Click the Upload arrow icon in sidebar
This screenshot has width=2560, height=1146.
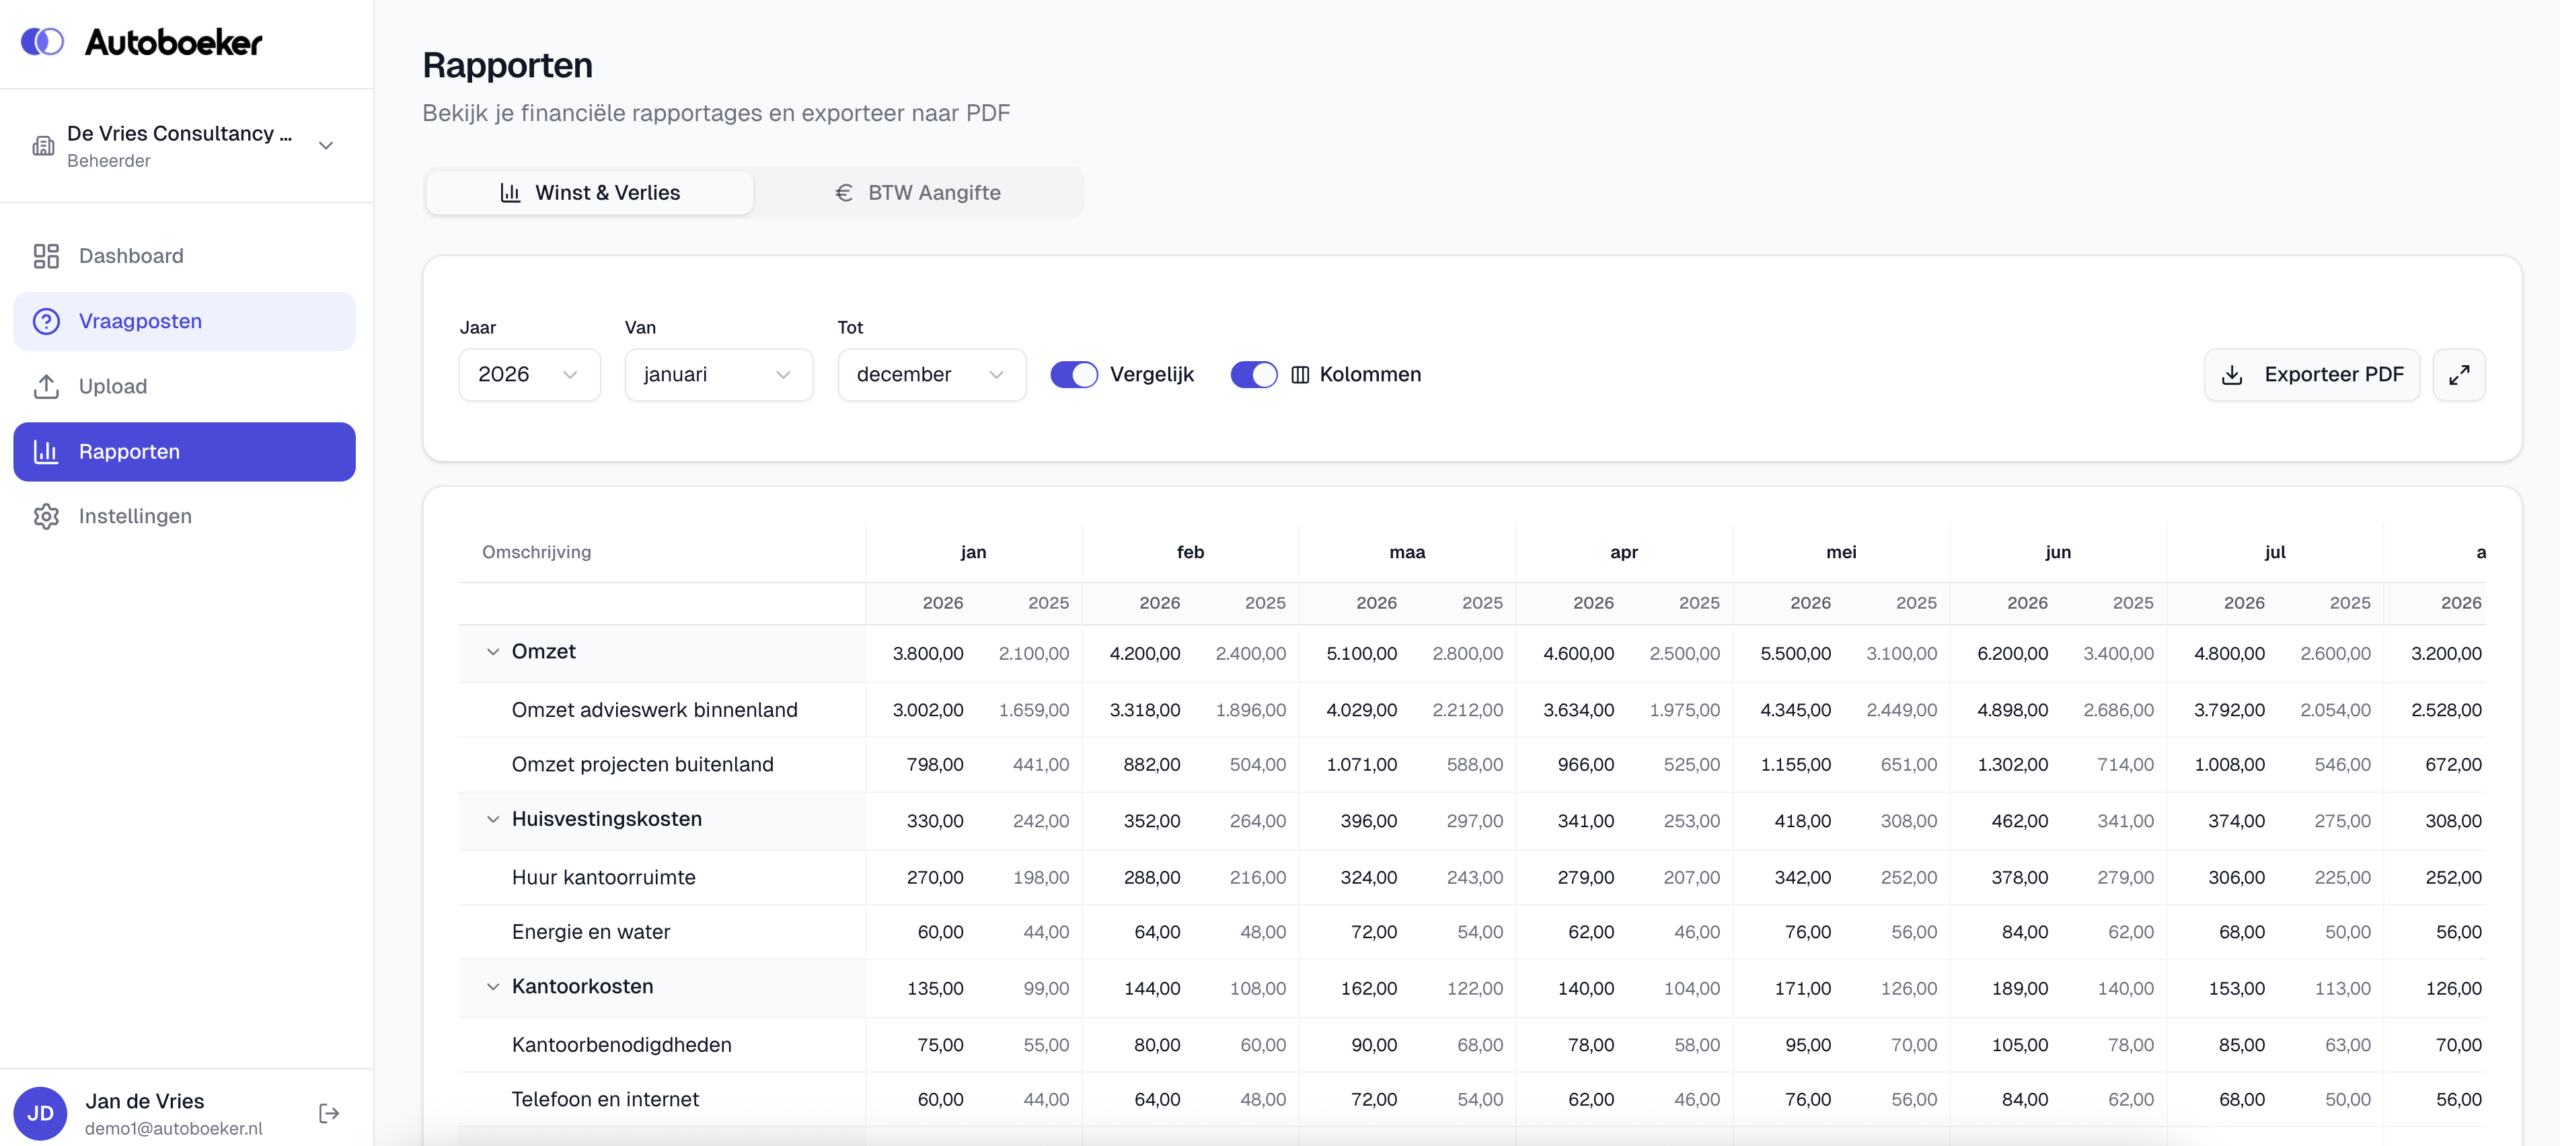pos(46,386)
